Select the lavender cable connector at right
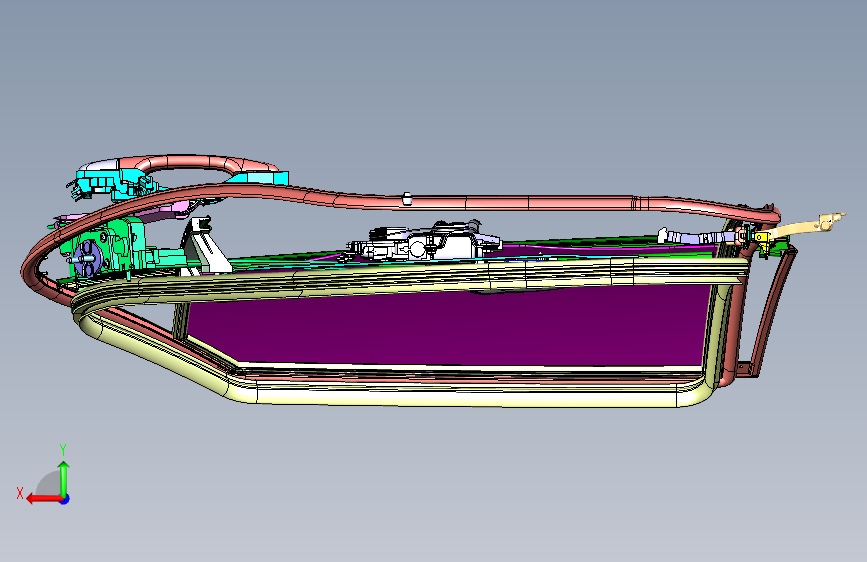Image resolution: width=867 pixels, height=562 pixels. [x=699, y=237]
